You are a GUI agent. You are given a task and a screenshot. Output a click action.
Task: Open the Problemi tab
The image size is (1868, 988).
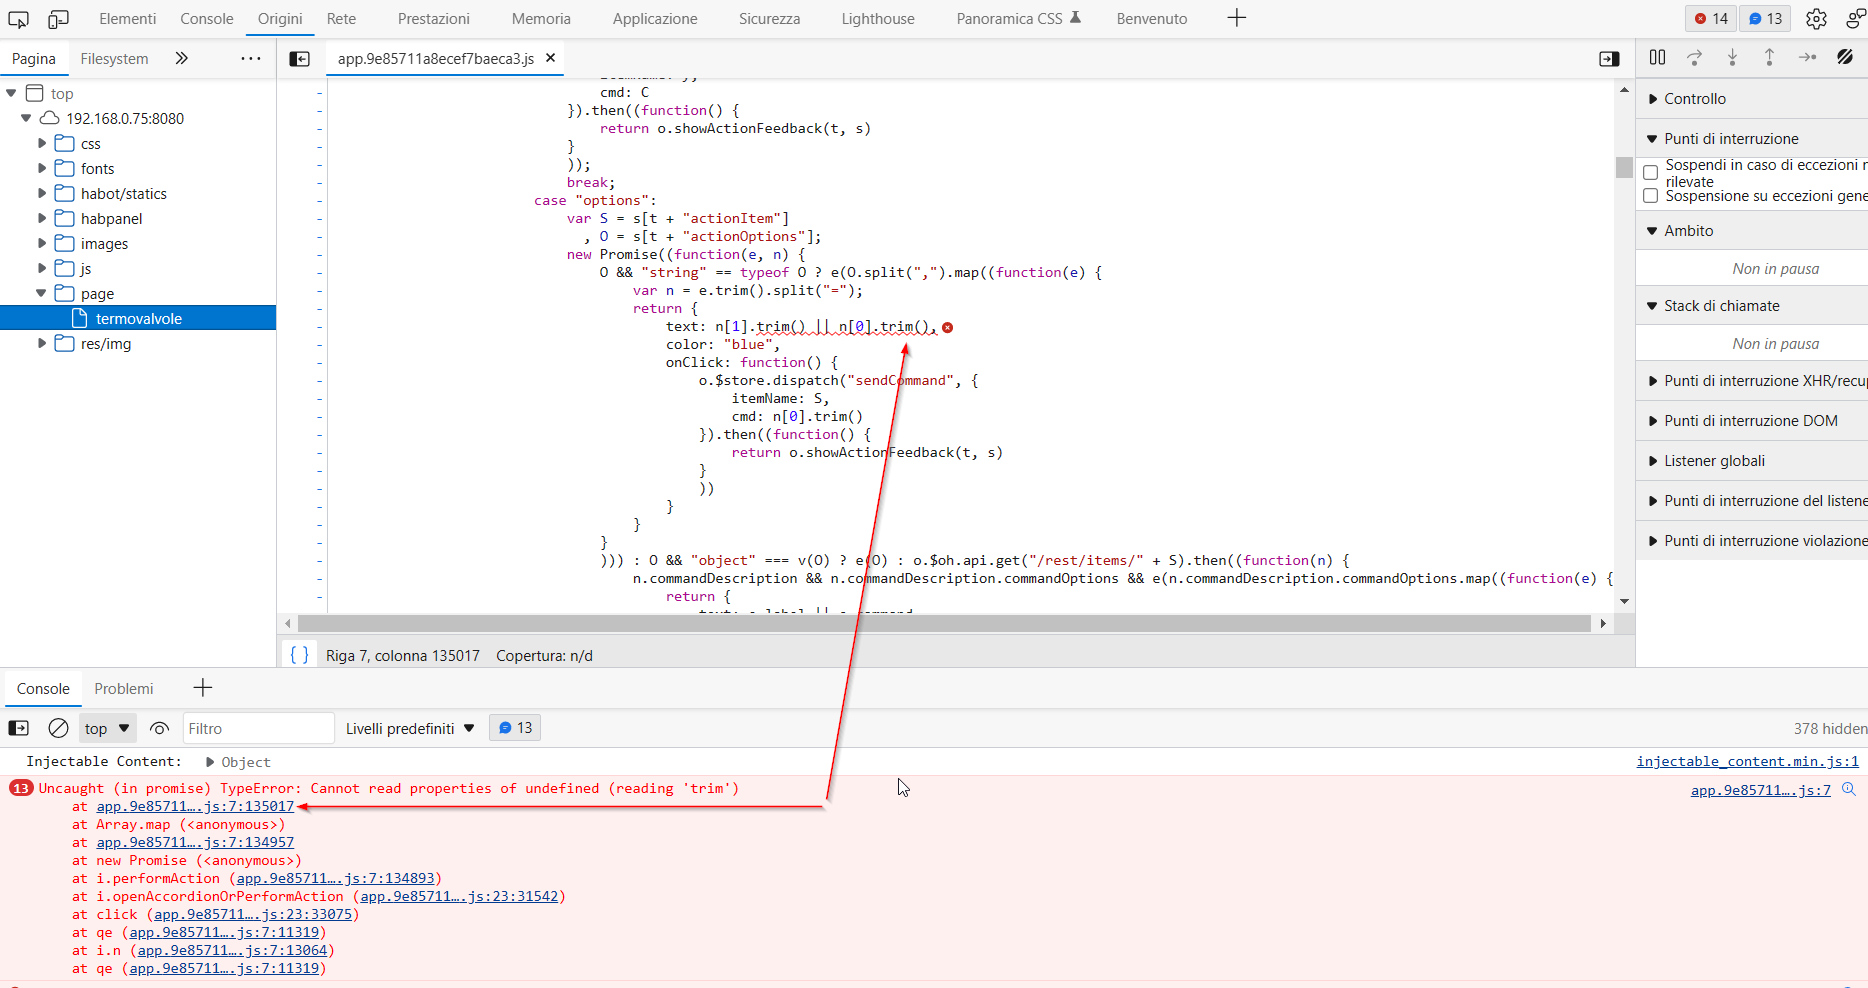point(124,689)
